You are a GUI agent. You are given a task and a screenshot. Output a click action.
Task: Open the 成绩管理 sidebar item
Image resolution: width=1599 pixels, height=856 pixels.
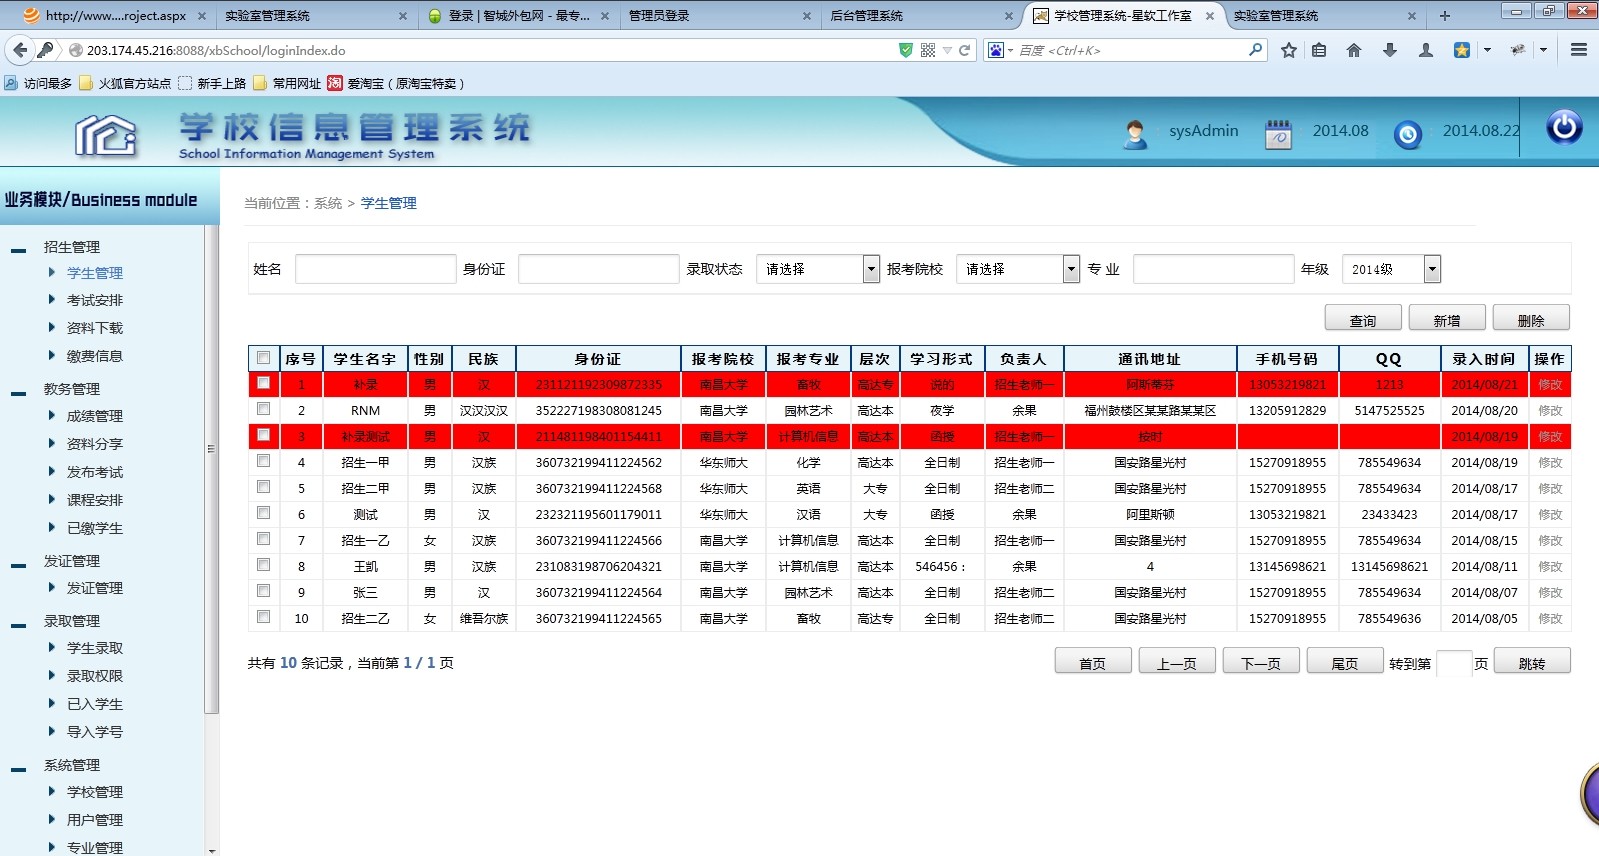point(95,416)
